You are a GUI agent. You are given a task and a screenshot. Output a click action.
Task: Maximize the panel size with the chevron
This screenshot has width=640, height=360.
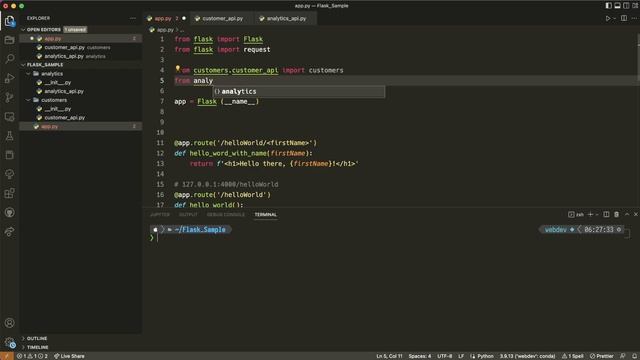point(627,214)
